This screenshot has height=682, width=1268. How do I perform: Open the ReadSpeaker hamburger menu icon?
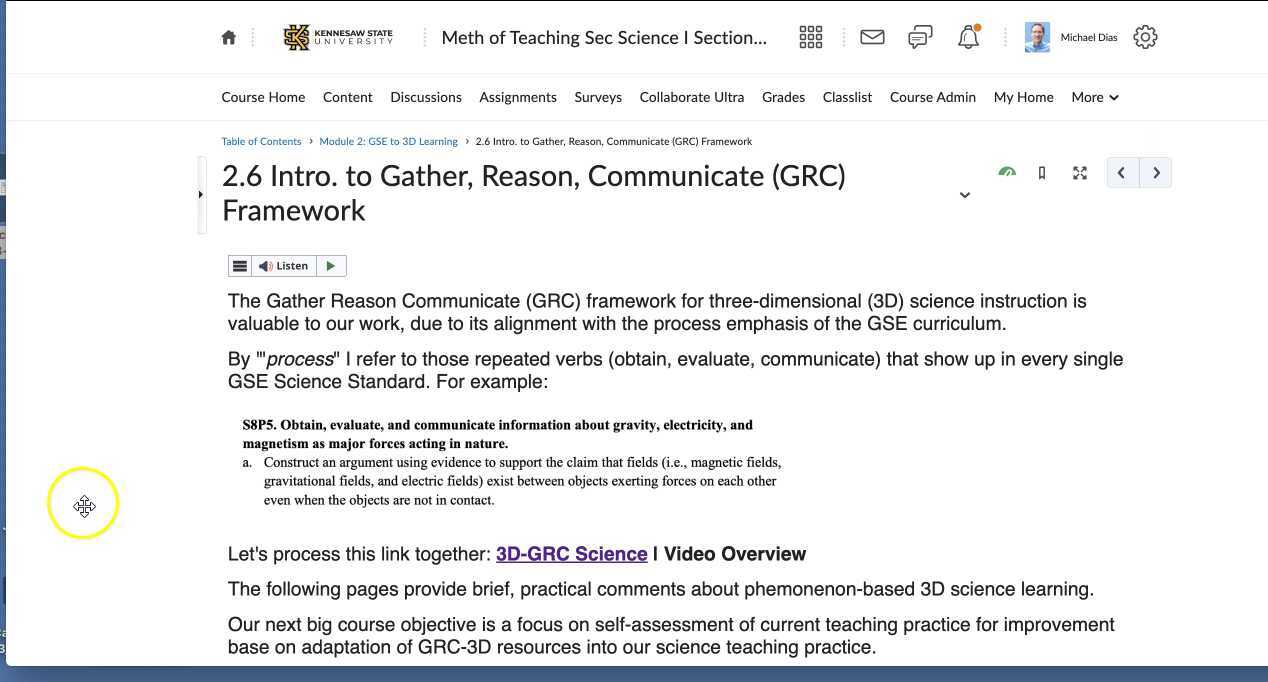pos(240,265)
